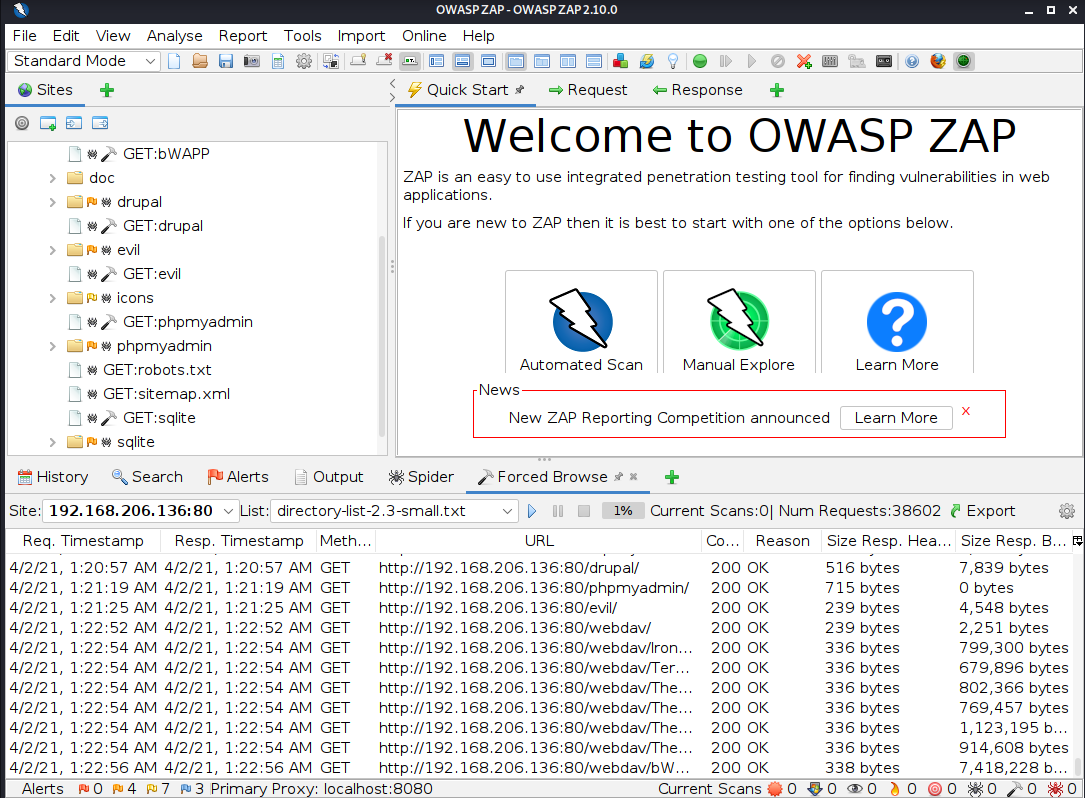Click the 1% forced browse progress bar

tap(622, 511)
